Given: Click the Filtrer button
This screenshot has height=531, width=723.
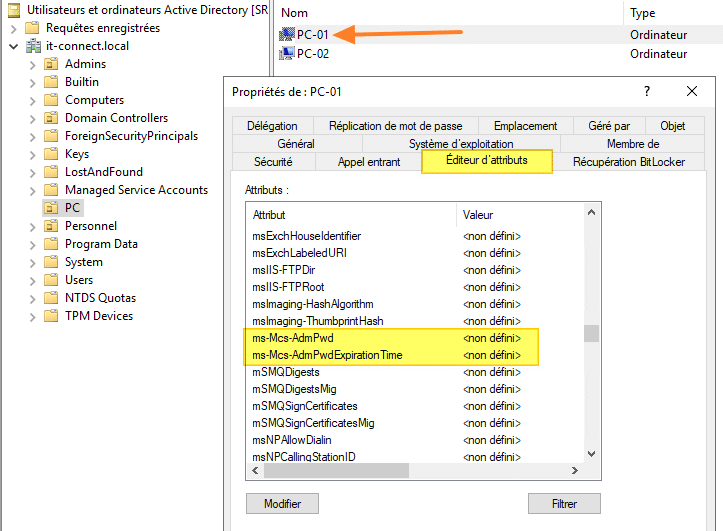Looking at the screenshot, I should click(564, 503).
